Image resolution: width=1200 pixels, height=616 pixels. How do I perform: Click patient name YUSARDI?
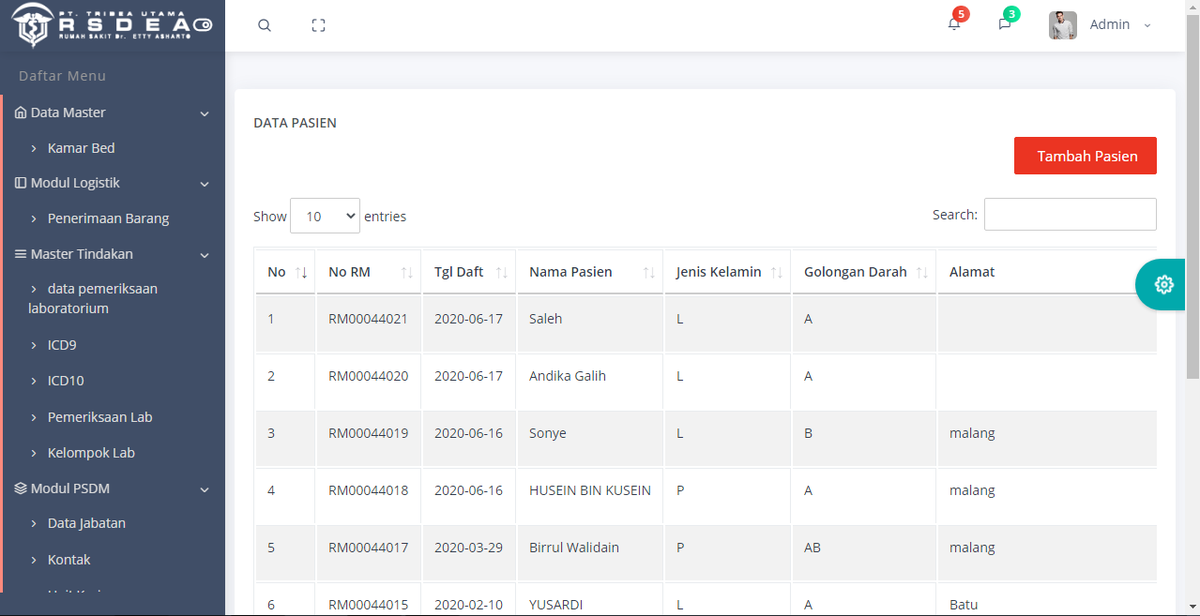[556, 604]
